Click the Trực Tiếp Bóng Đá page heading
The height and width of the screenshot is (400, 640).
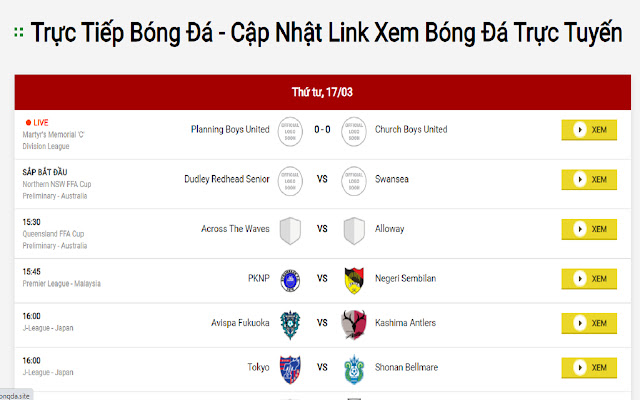(x=326, y=32)
